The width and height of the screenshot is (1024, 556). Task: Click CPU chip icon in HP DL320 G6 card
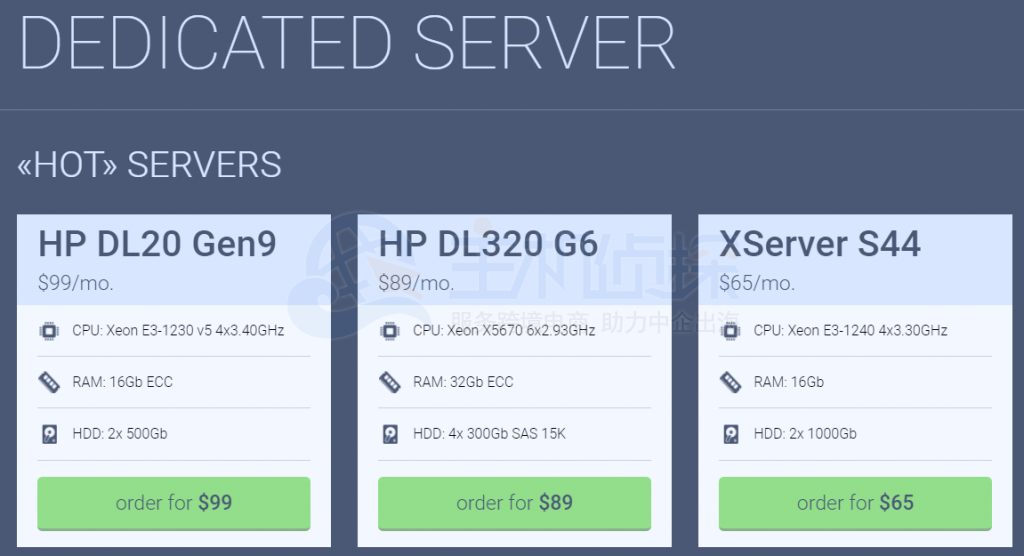(390, 331)
